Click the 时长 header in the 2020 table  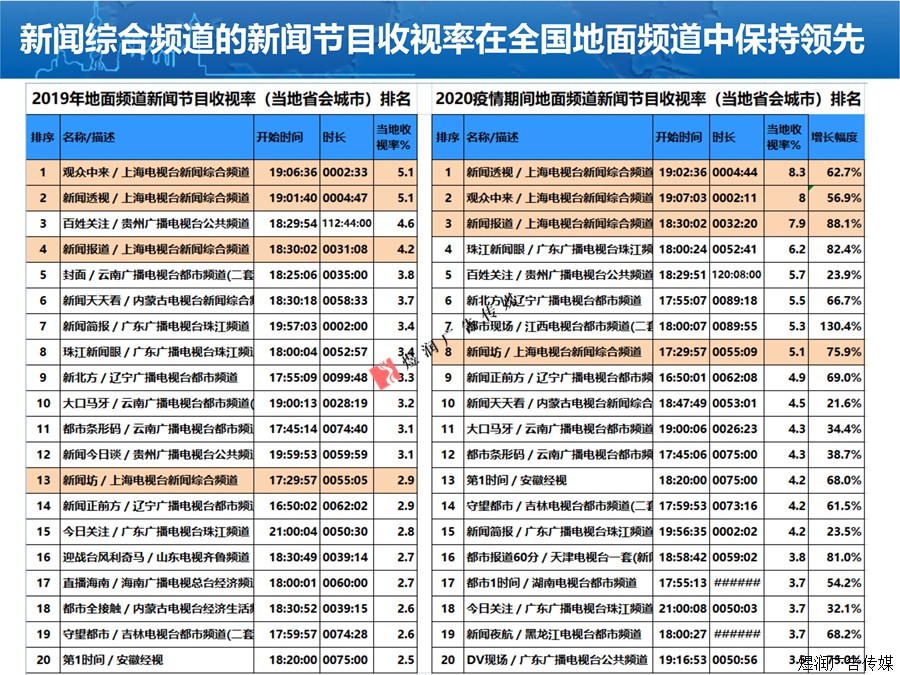(x=736, y=137)
